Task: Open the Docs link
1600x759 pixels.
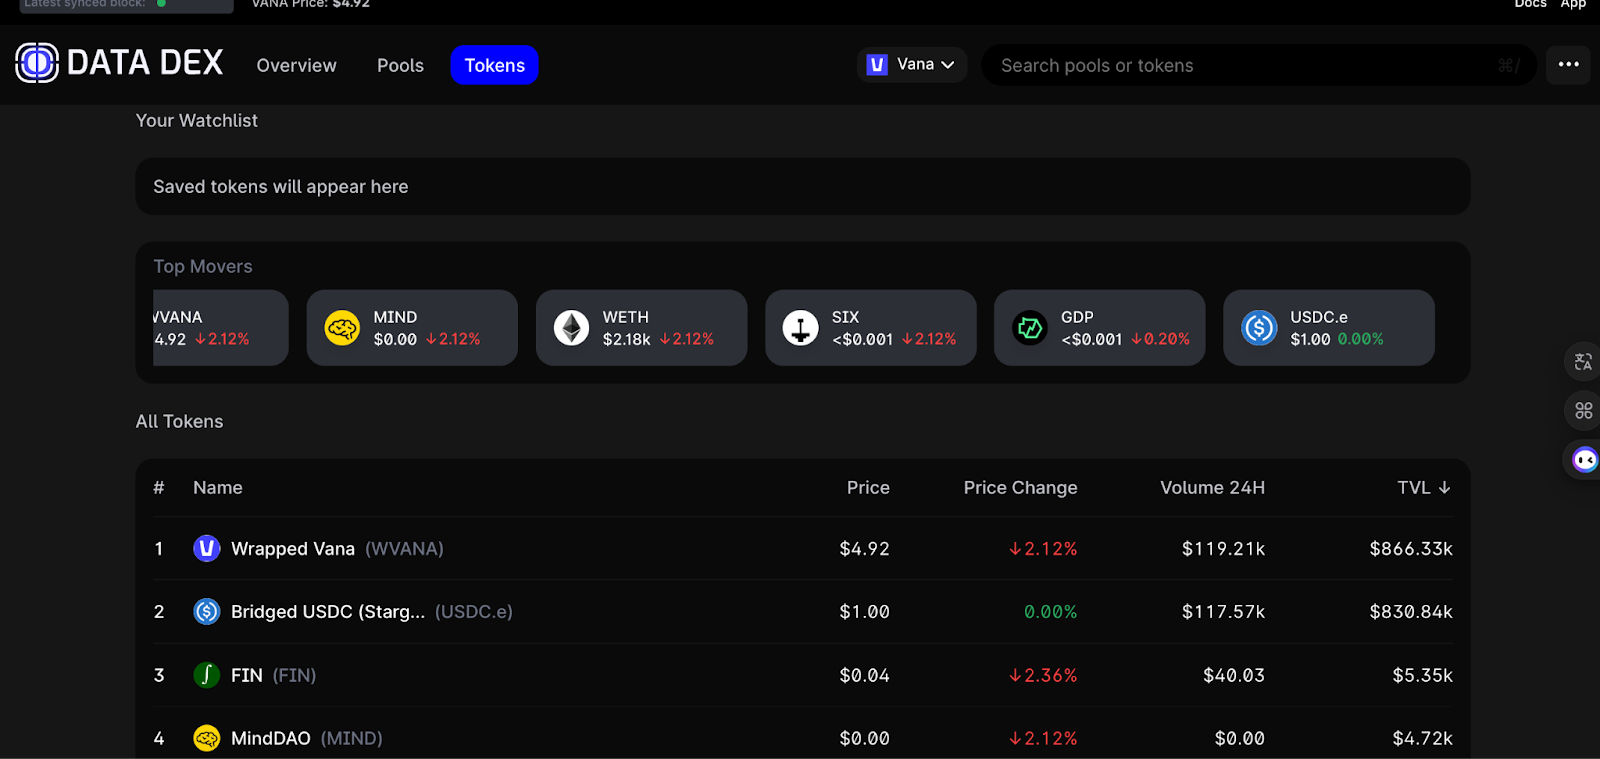Action: coord(1530,4)
